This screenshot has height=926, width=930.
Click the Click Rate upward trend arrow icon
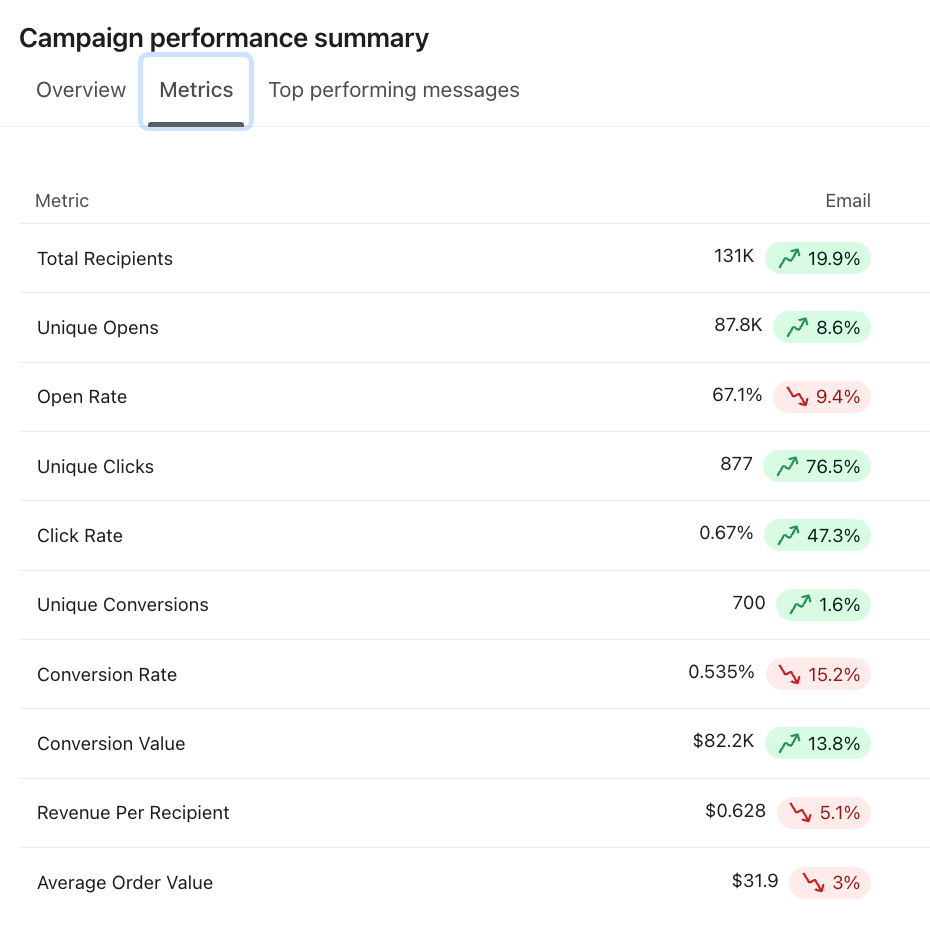788,536
